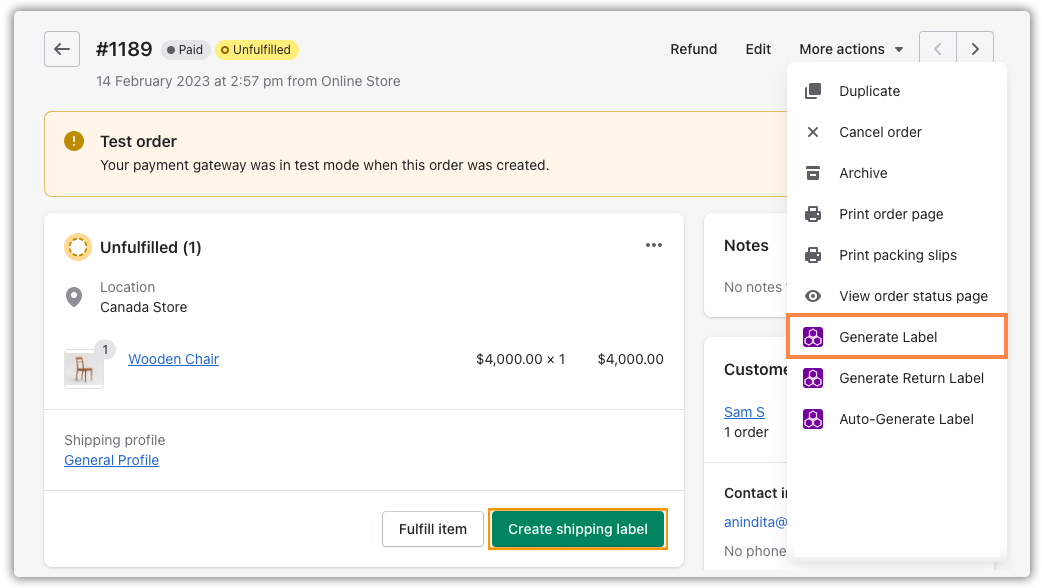Click the order date 14 February 2023 text

click(x=249, y=81)
